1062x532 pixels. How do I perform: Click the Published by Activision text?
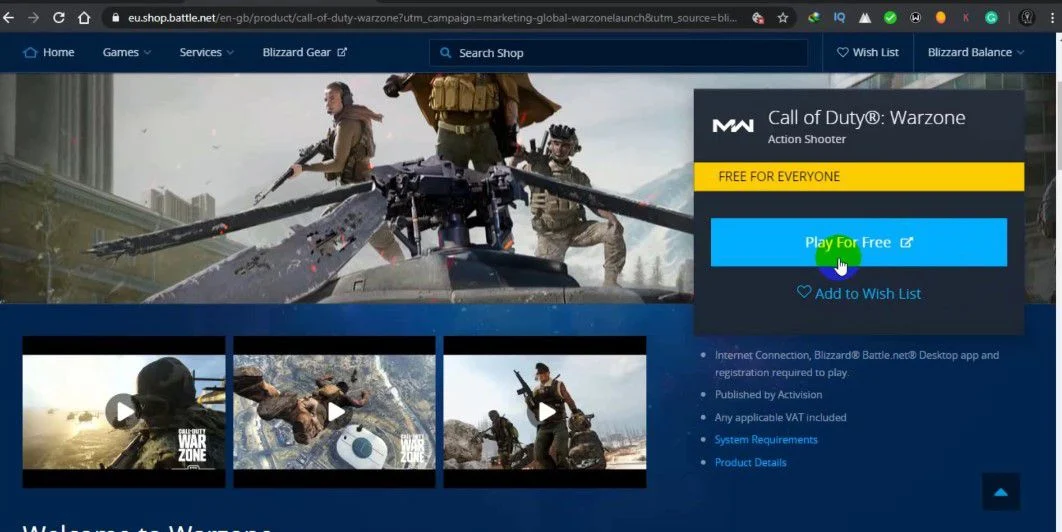pos(768,394)
